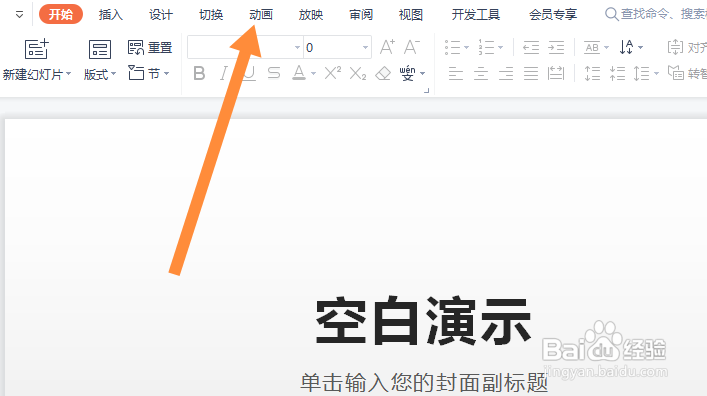Viewport: 707px width, 396px height.
Task: Open the 审阅 tab
Action: (x=361, y=14)
